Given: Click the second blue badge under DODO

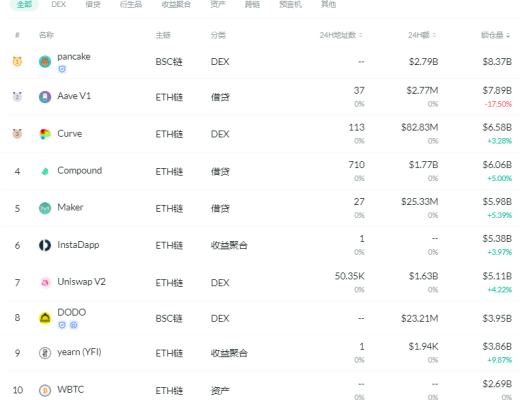Looking at the screenshot, I should [74, 325].
